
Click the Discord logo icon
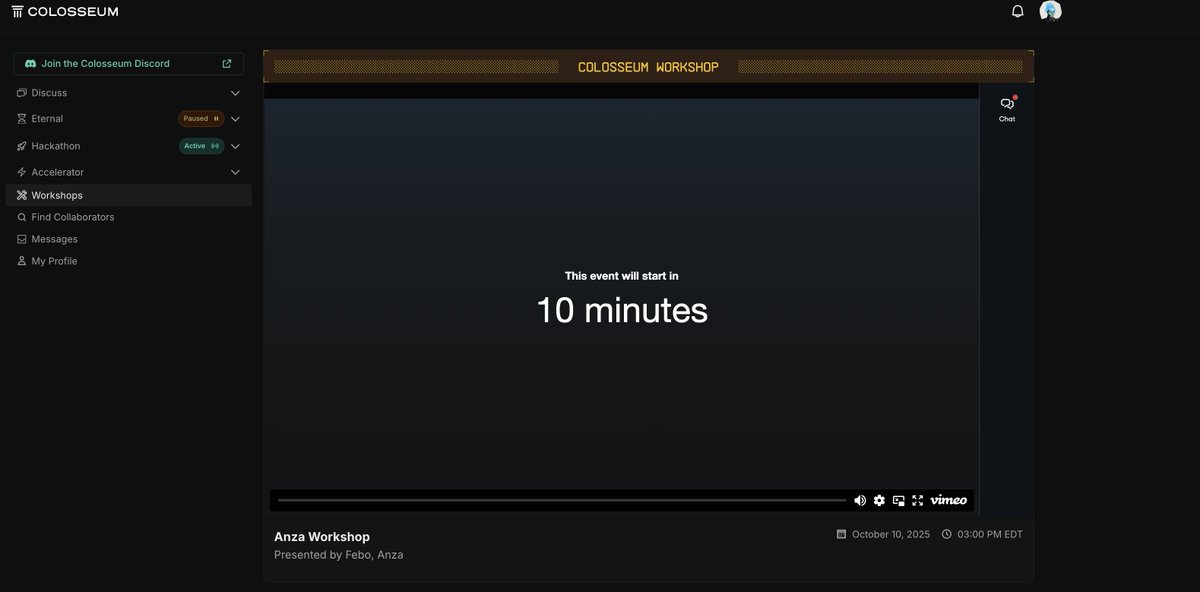(30, 63)
